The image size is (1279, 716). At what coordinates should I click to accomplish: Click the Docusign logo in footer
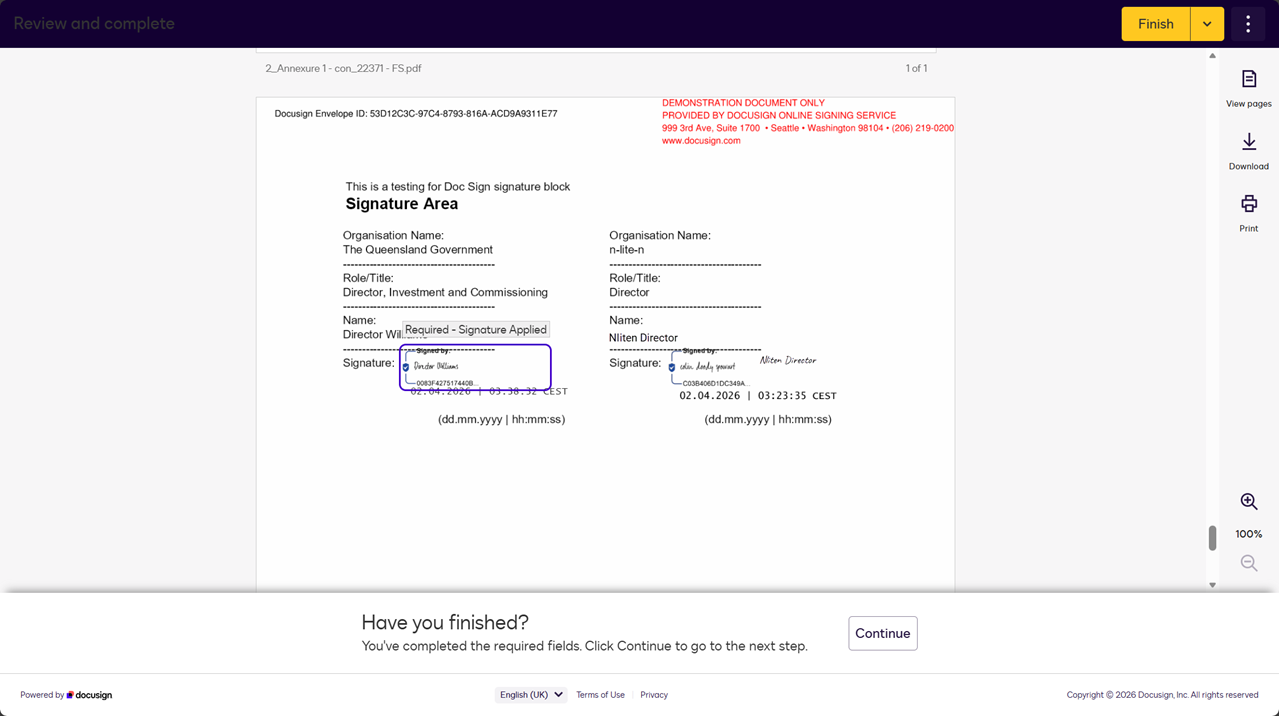click(x=90, y=695)
